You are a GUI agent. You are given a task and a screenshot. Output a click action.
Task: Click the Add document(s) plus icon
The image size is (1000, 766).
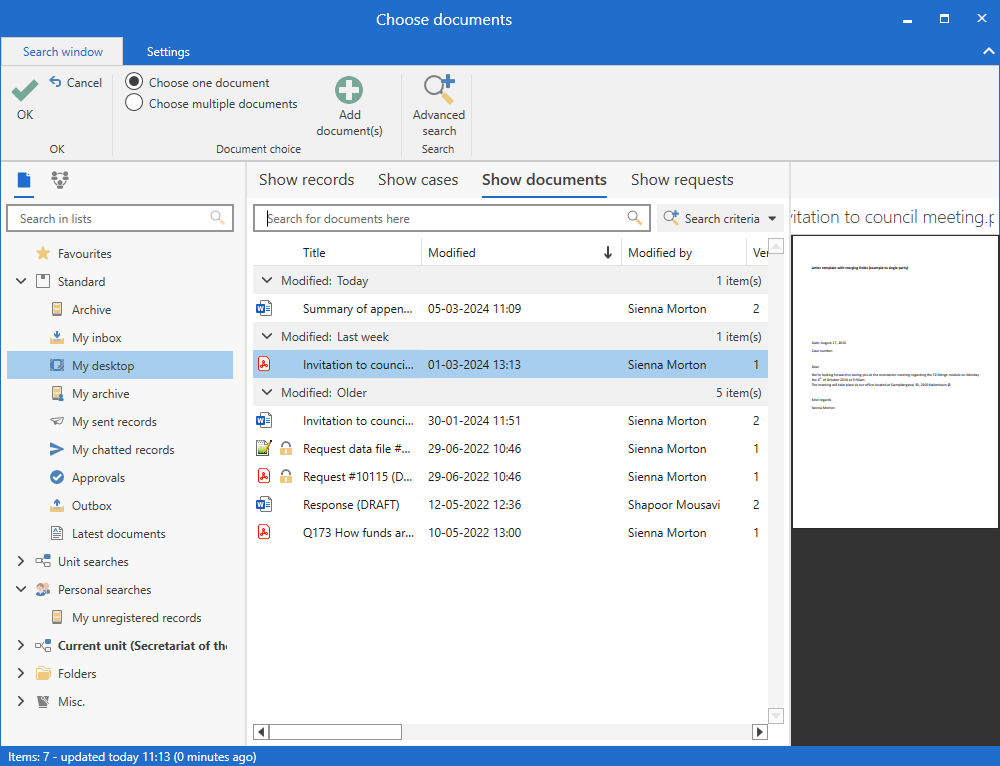coord(349,91)
